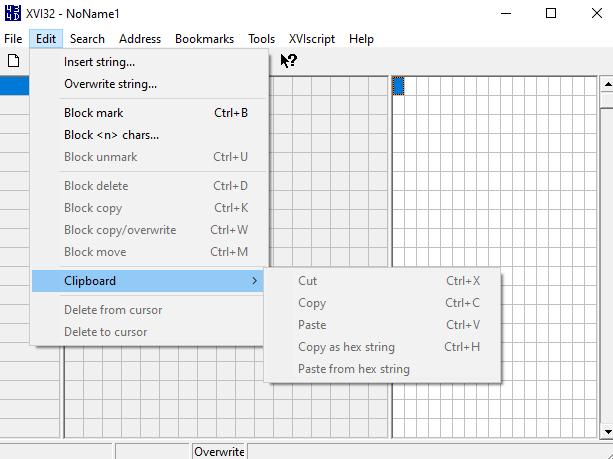Open the Address menu
613x459 pixels.
(140, 39)
